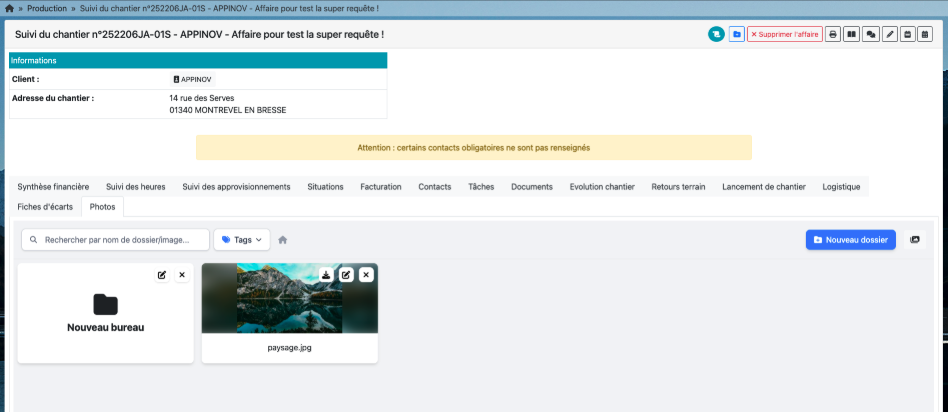Image resolution: width=948 pixels, height=412 pixels.
Task: Click the teal round icon in header
Action: coord(716,34)
